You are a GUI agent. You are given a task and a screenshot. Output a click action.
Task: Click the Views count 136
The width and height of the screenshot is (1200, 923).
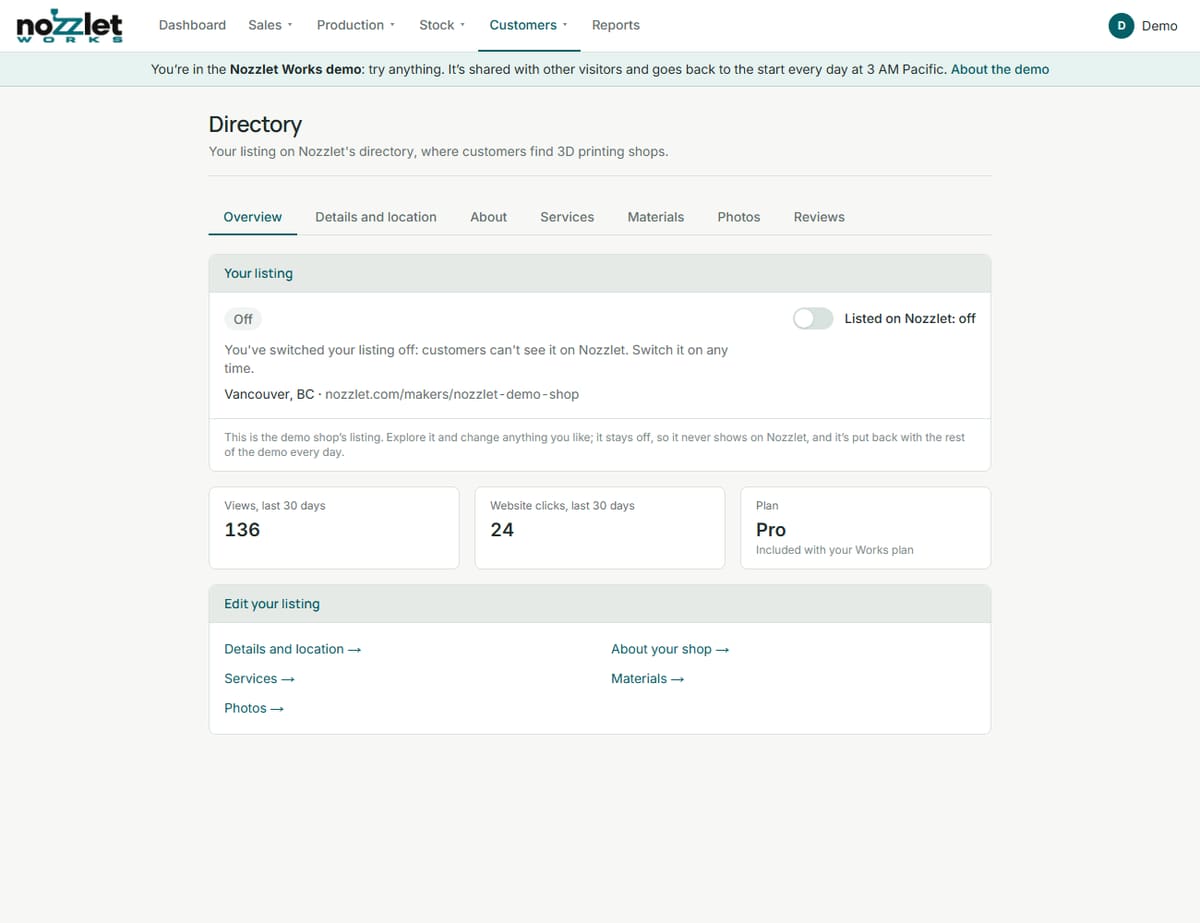(x=242, y=530)
